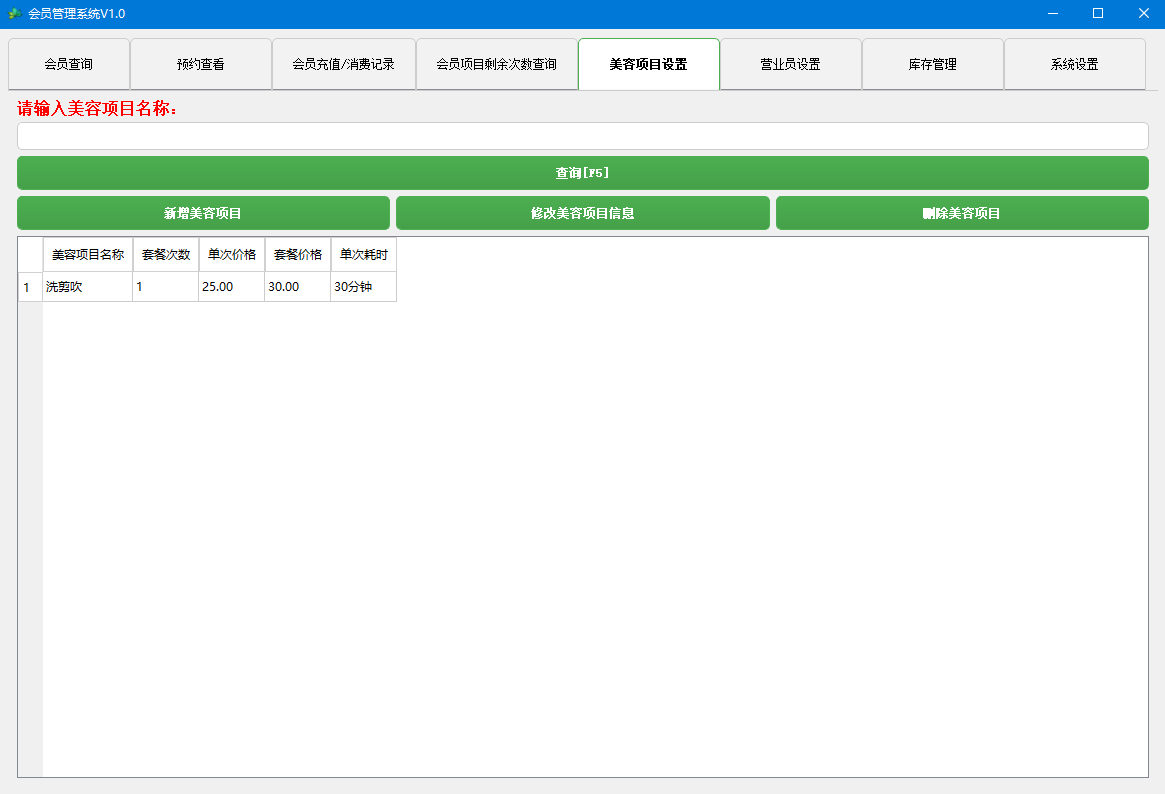Open the 系统设置 tab
Image resolution: width=1165 pixels, height=794 pixels.
point(1074,63)
